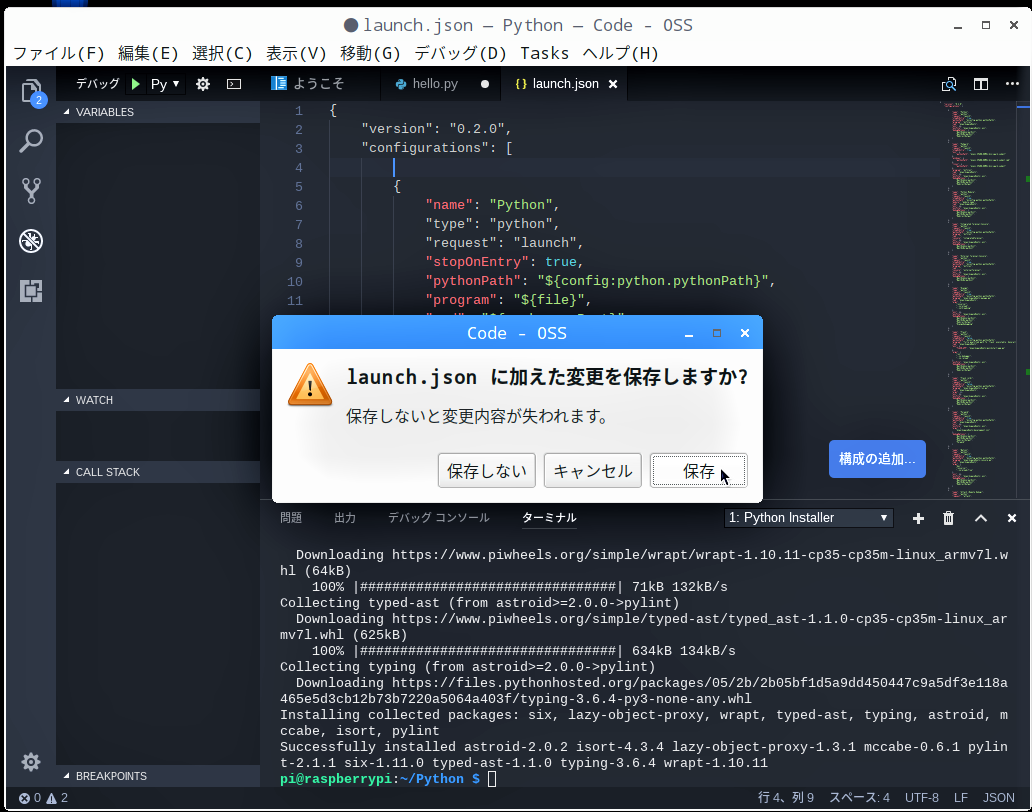The height and width of the screenshot is (812, 1032).
Task: Click 保存 button in dialog
Action: tap(698, 470)
